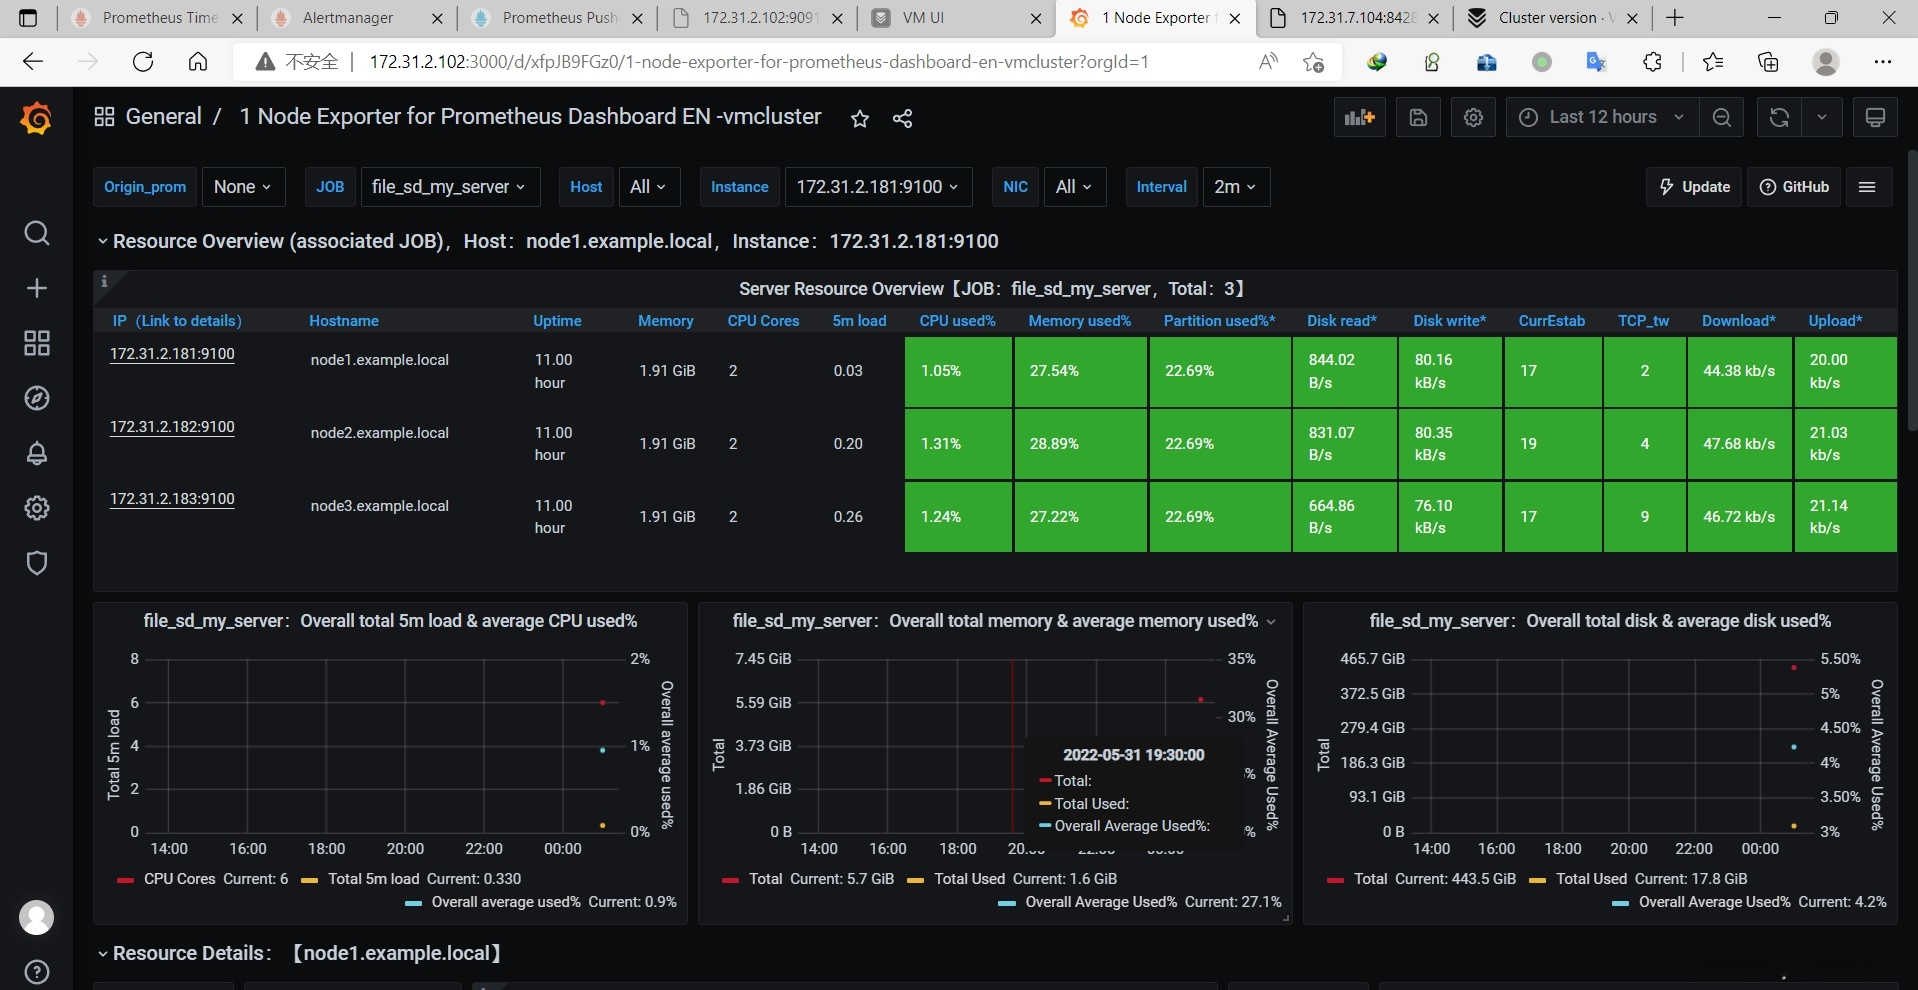Refresh dashboard with the refresh icon
Viewport: 1918px width, 990px height.
tap(1779, 118)
